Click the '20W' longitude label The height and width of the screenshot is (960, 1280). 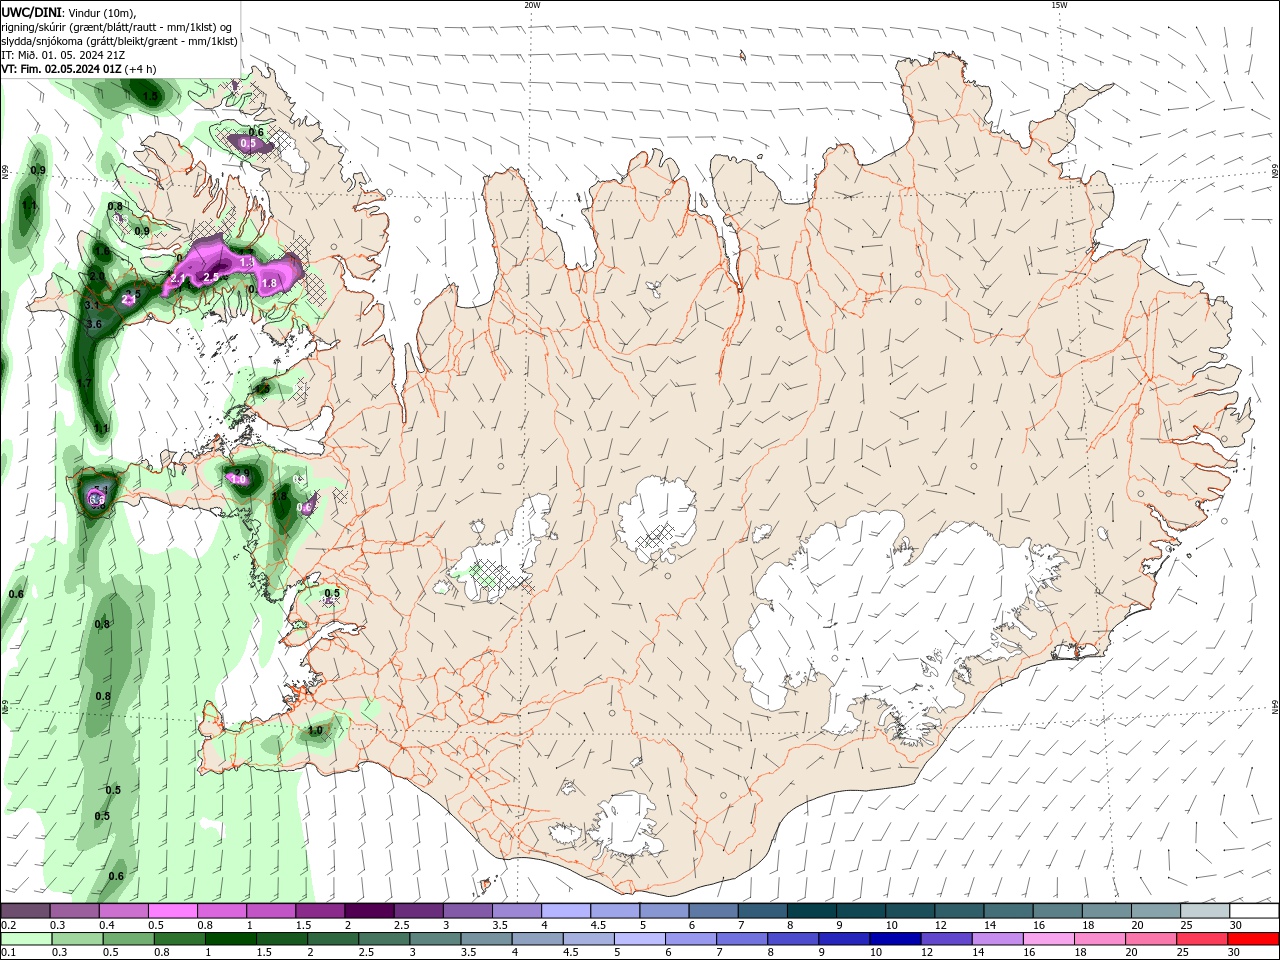coord(532,5)
